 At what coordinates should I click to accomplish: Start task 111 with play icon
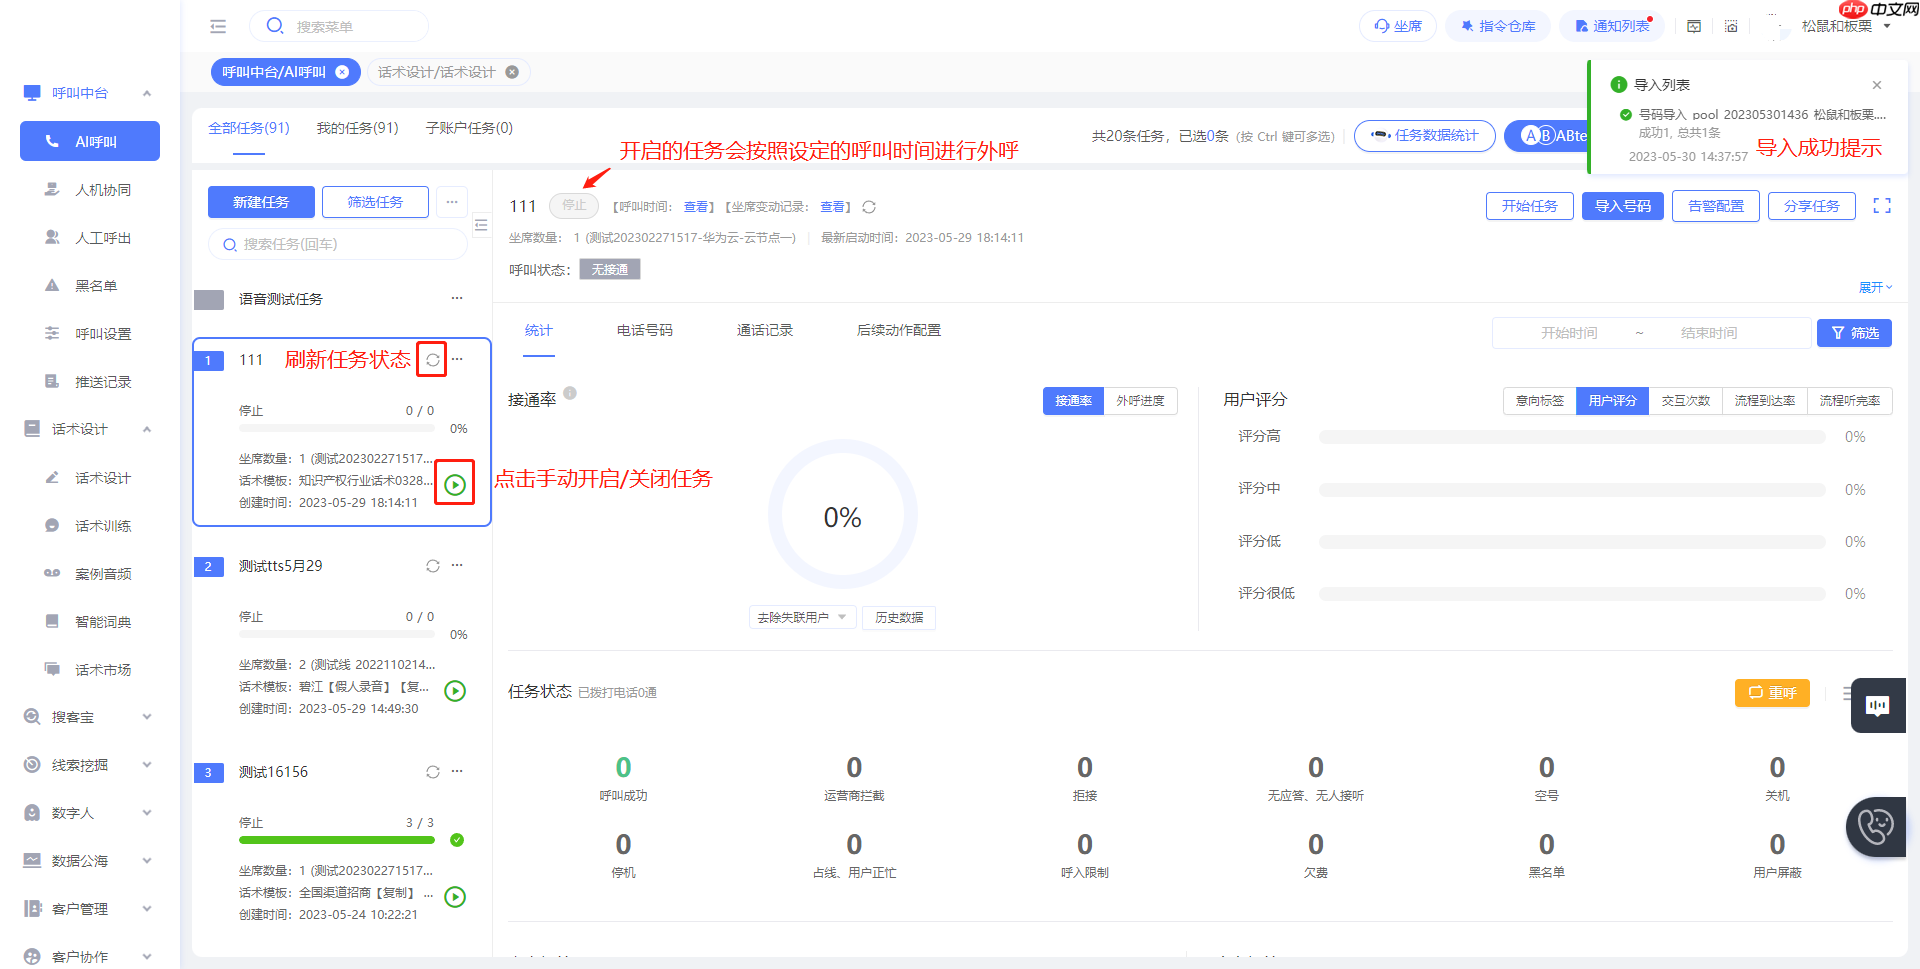coord(455,485)
